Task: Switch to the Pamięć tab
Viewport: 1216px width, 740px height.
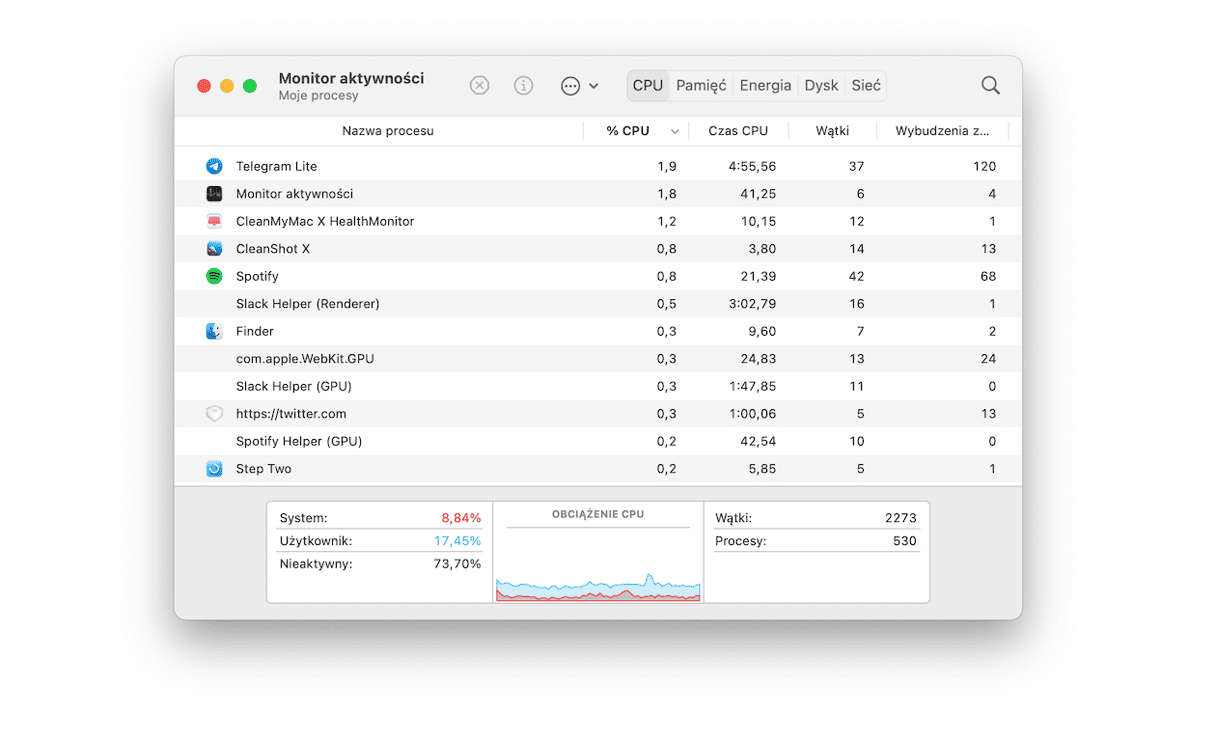Action: pos(701,86)
